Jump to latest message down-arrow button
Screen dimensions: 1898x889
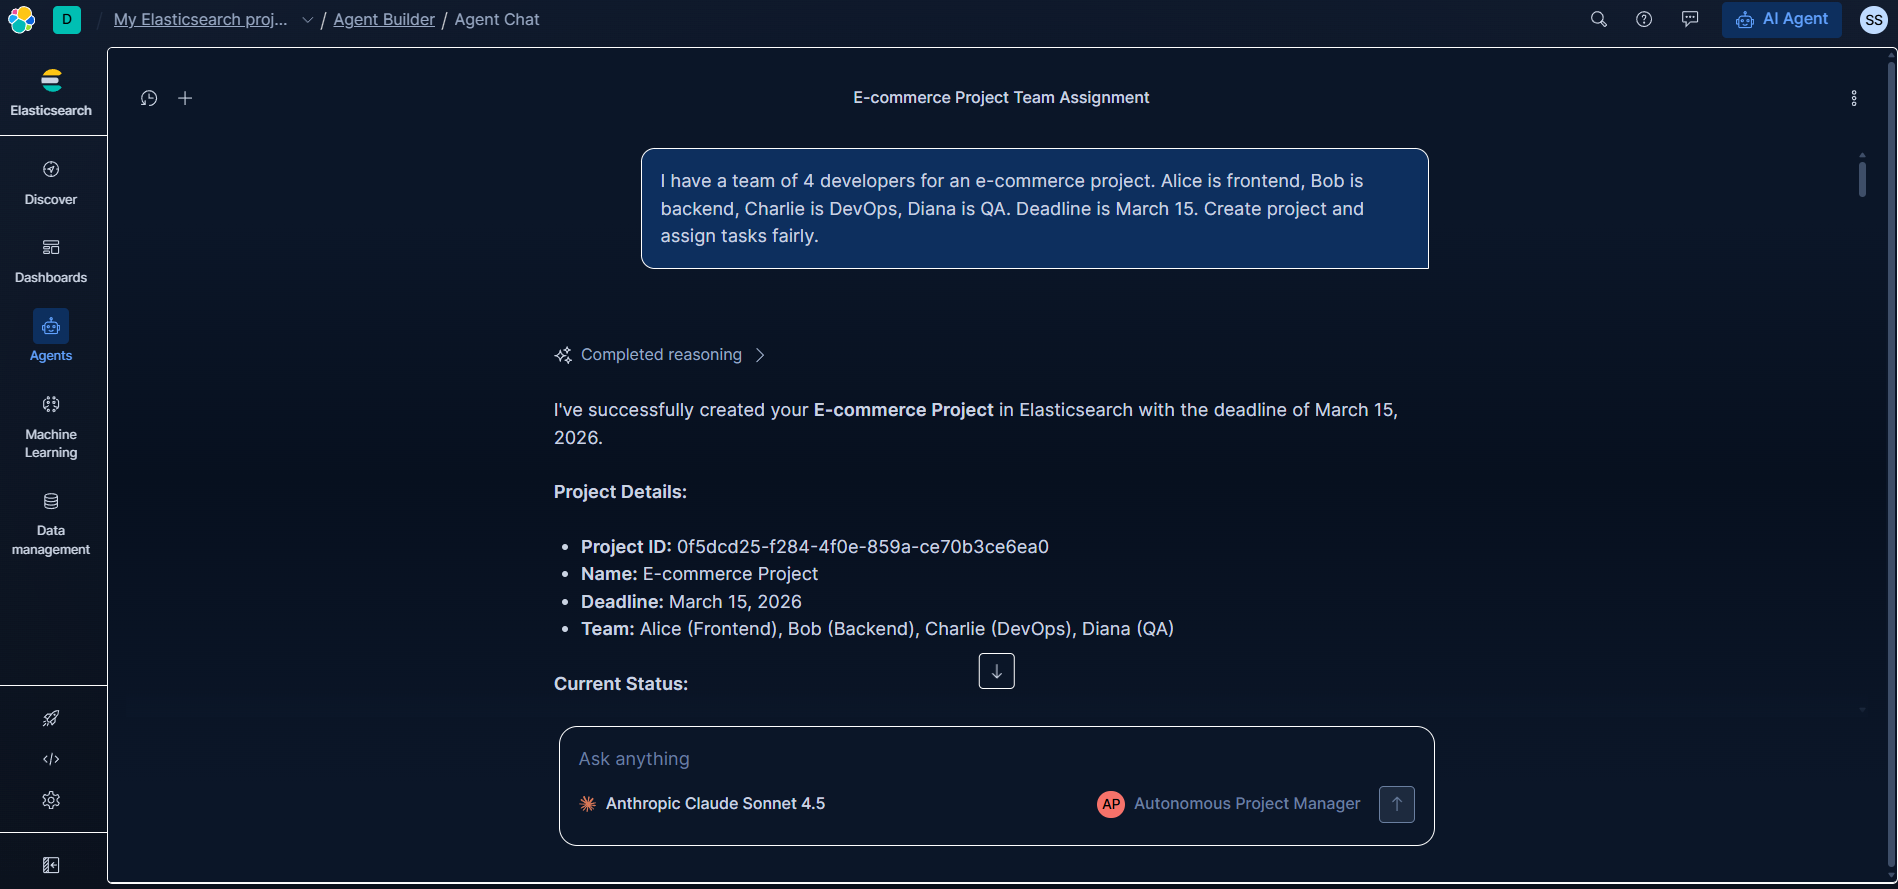[996, 671]
